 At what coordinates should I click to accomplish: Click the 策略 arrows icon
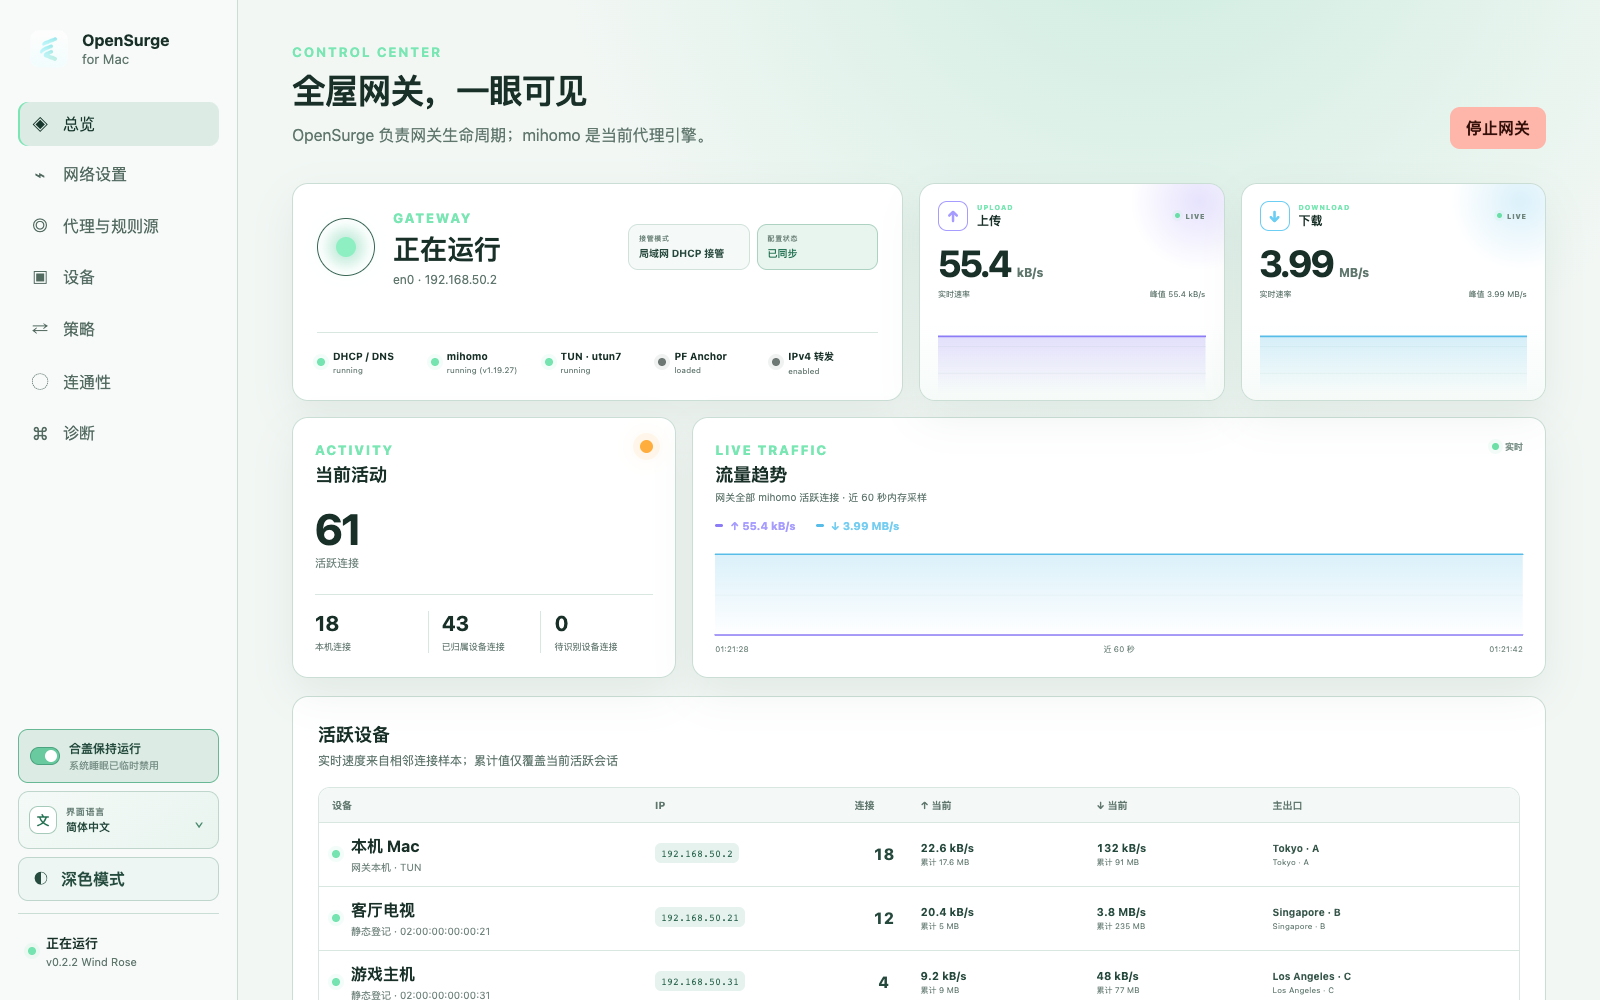click(40, 329)
